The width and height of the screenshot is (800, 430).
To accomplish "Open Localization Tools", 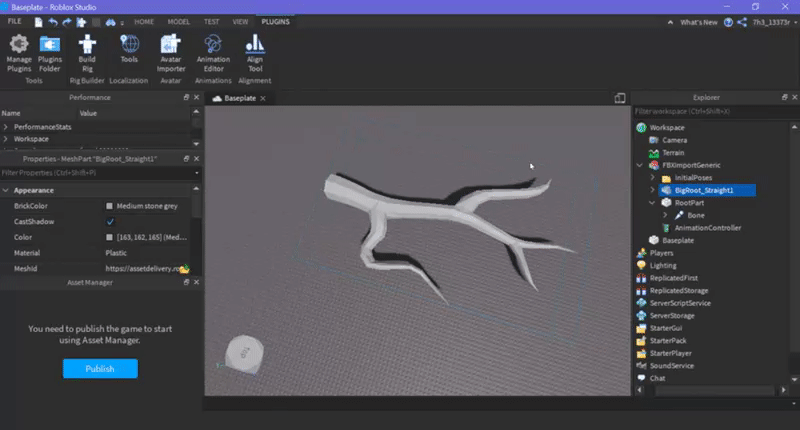I will (129, 49).
